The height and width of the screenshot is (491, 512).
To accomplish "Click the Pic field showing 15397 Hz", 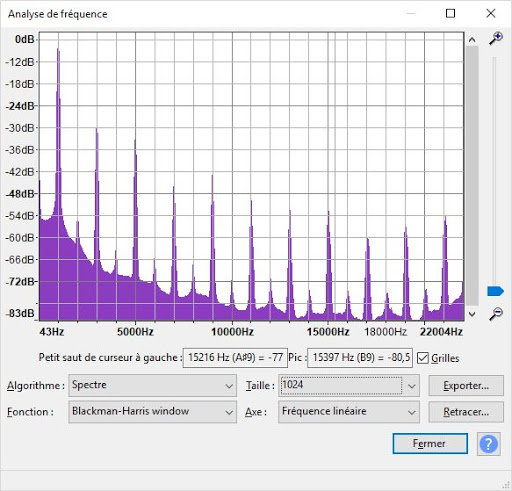I will point(360,358).
